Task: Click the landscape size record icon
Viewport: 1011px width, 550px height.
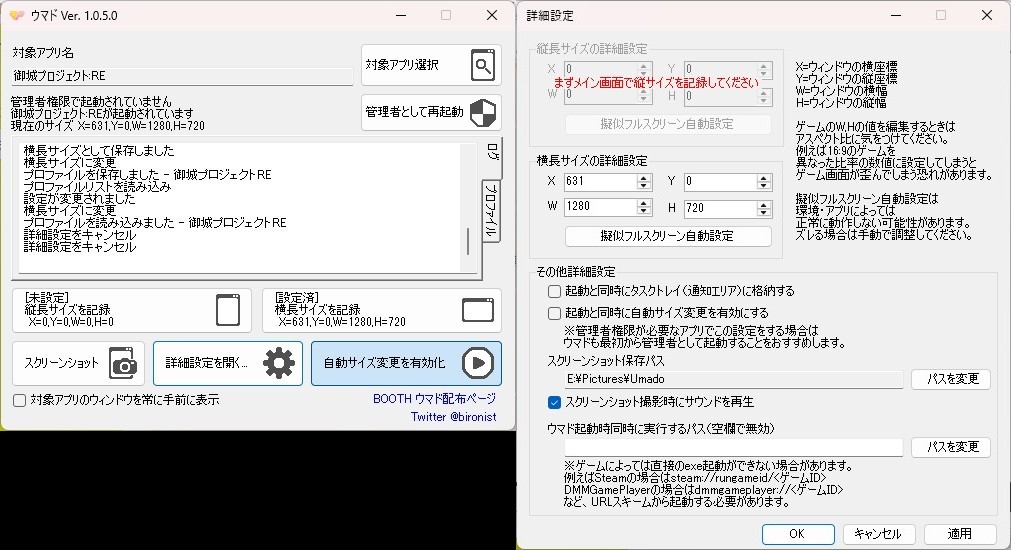Action: pyautogui.click(x=478, y=310)
